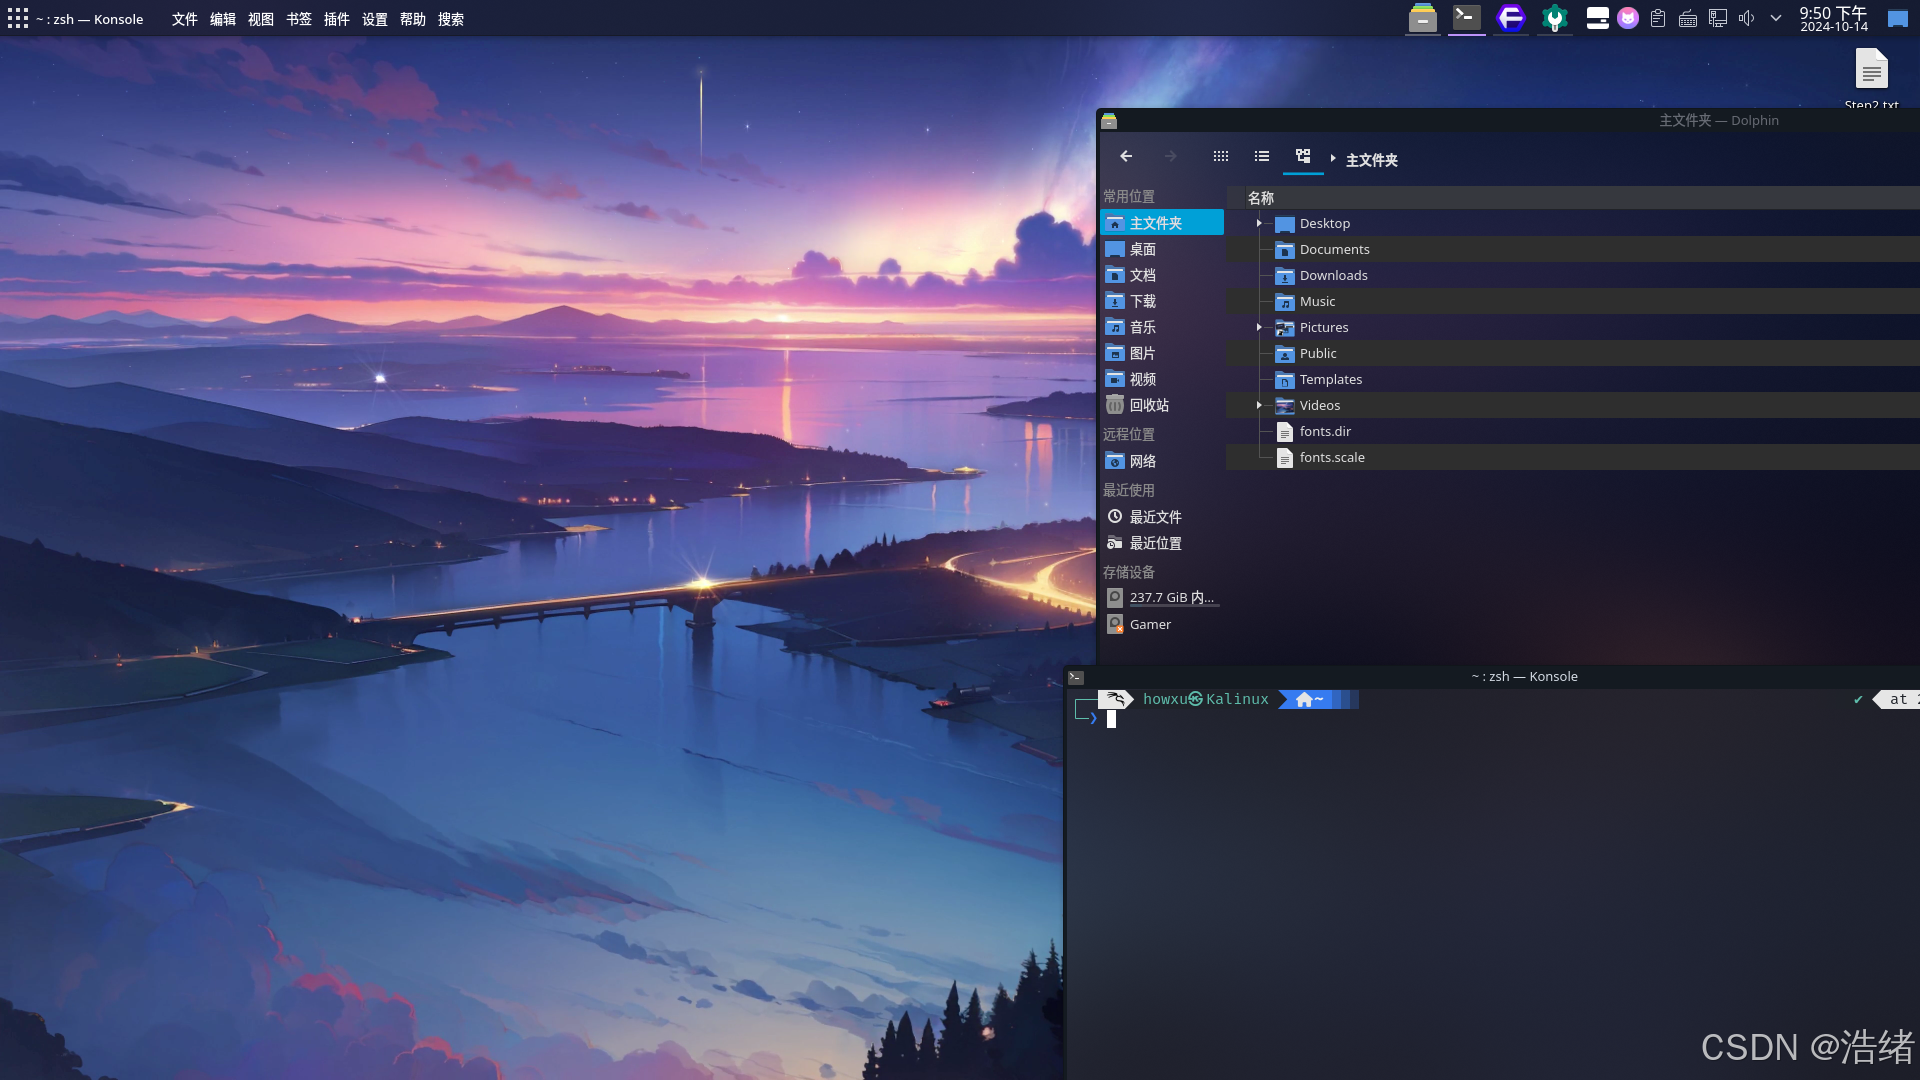
Task: Show hidden system tray icons arrow
Action: 1776,18
